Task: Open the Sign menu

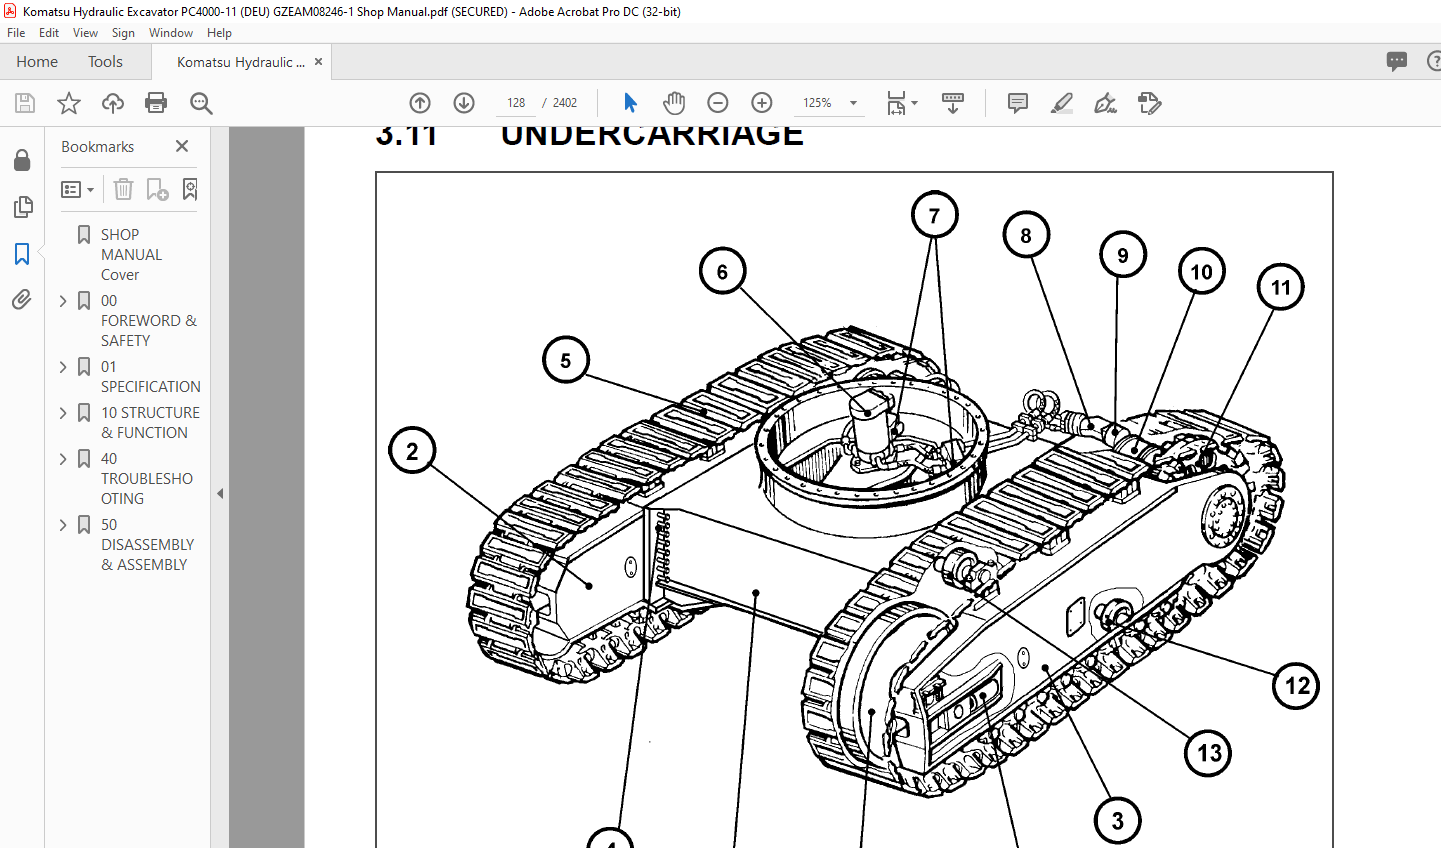Action: click(x=123, y=33)
